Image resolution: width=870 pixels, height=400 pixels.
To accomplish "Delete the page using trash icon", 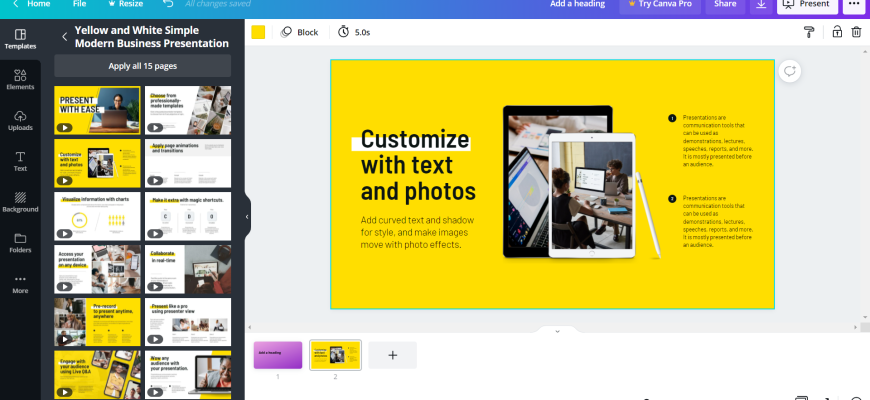I will [856, 32].
